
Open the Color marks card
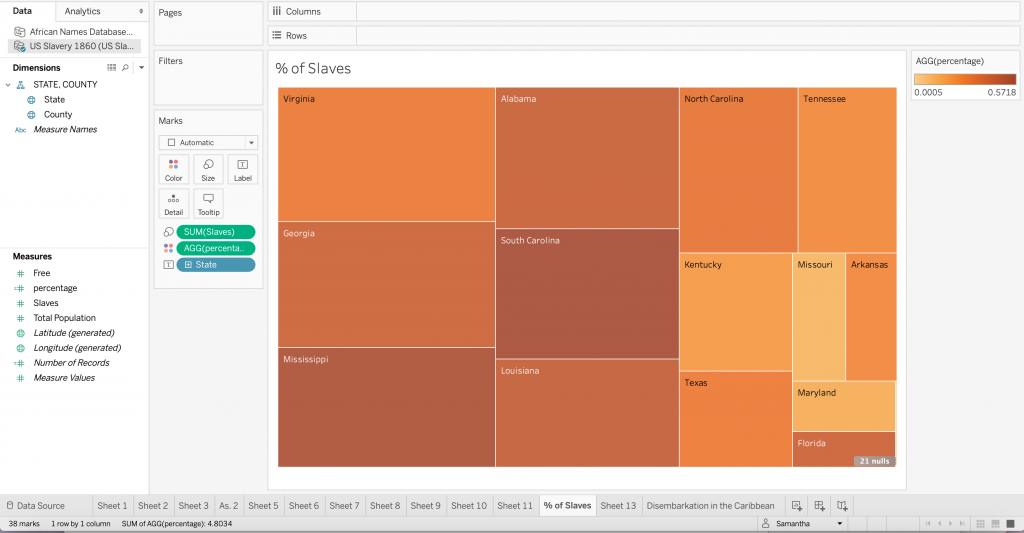tap(173, 169)
